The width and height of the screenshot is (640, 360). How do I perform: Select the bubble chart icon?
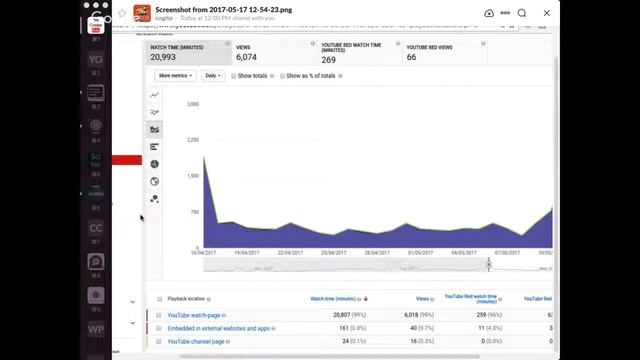154,199
